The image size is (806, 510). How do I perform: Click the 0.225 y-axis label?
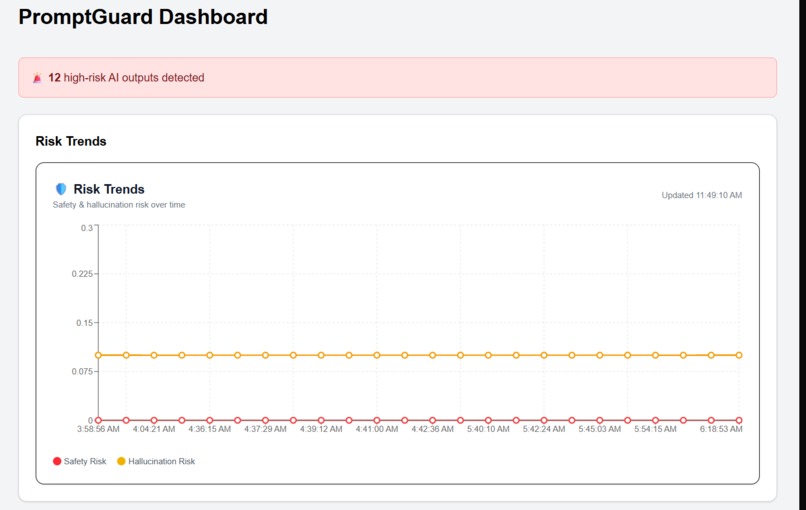[82, 274]
